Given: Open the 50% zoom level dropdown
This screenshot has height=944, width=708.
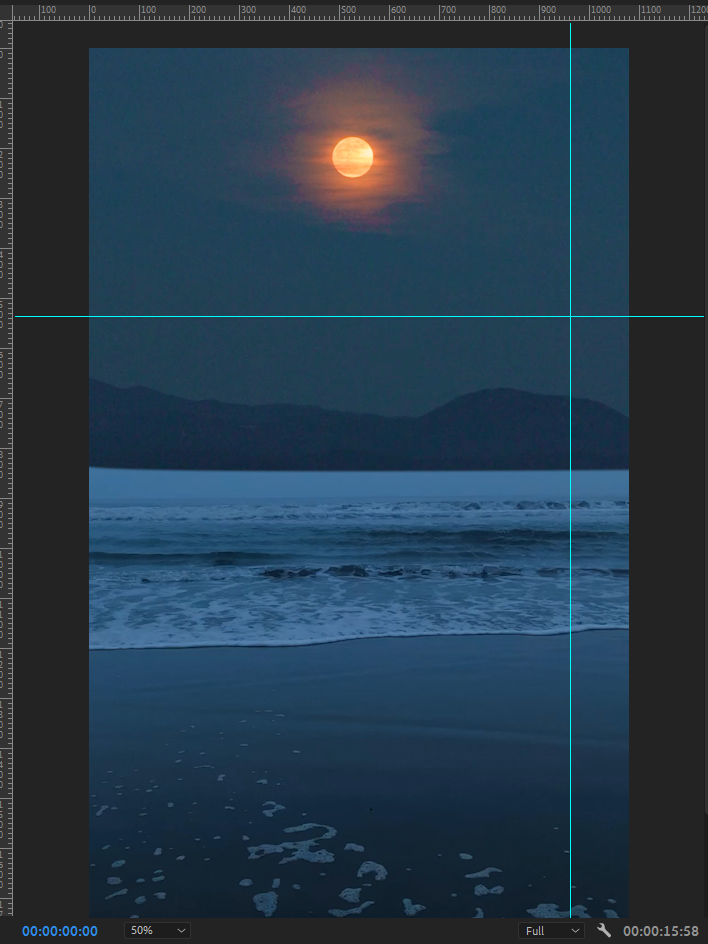Looking at the screenshot, I should tap(157, 930).
